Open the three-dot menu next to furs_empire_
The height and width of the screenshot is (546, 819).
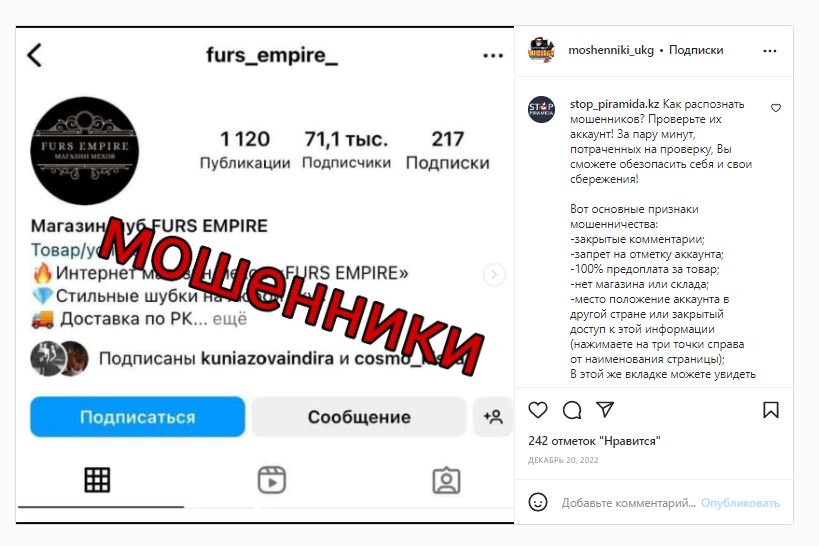(493, 55)
